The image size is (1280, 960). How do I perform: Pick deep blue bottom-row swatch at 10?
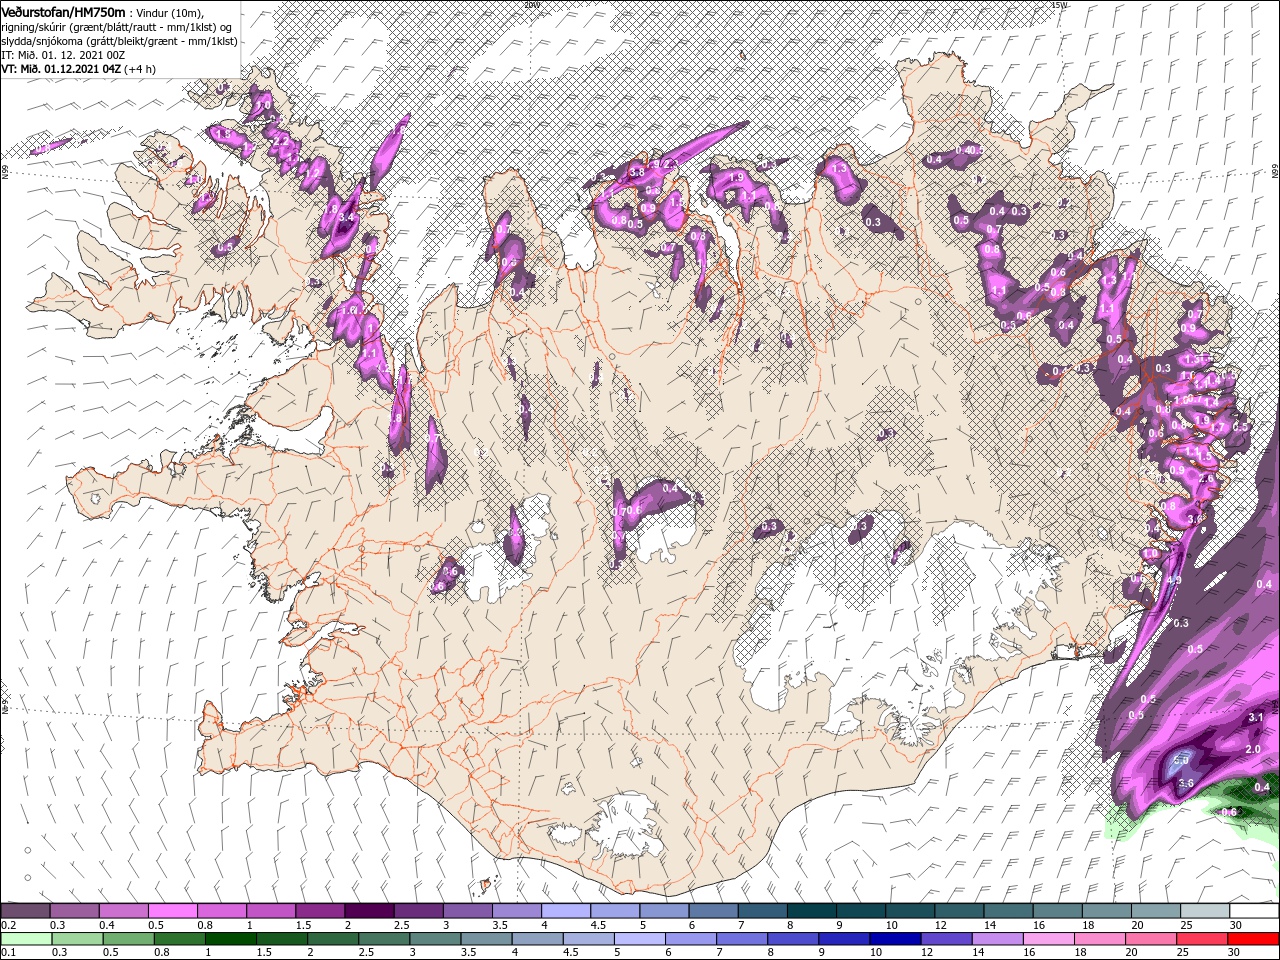click(893, 939)
